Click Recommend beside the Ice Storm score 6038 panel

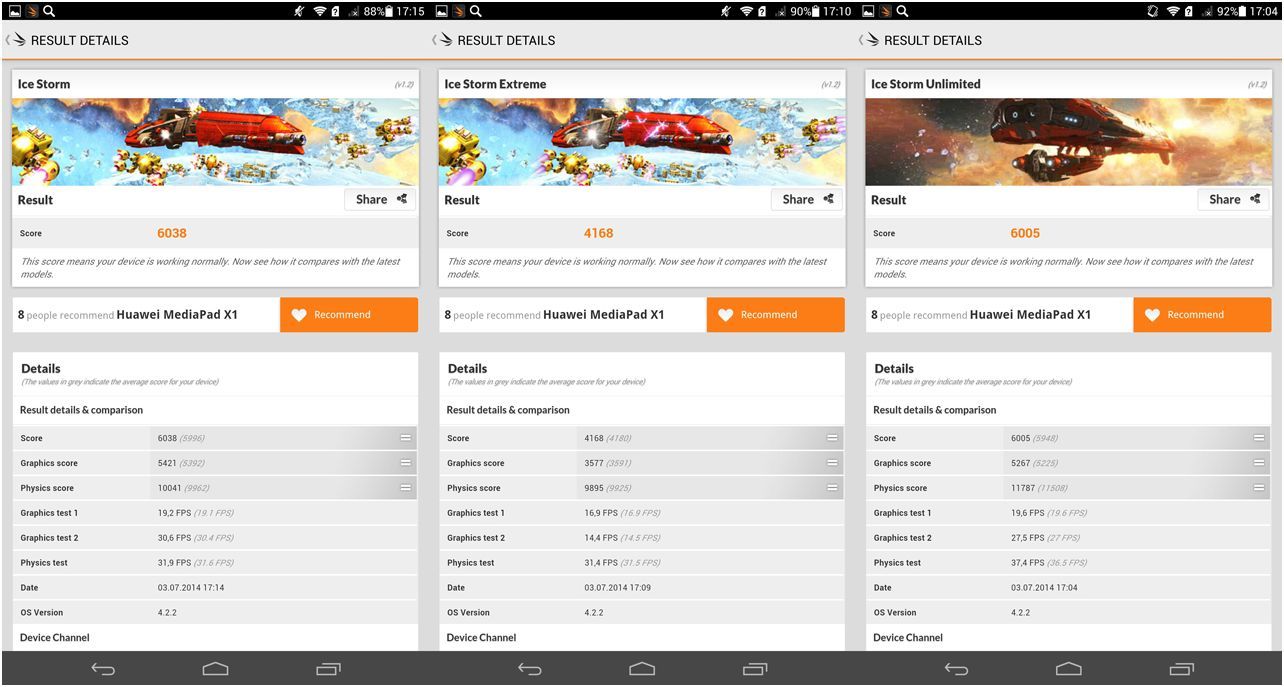coord(349,315)
